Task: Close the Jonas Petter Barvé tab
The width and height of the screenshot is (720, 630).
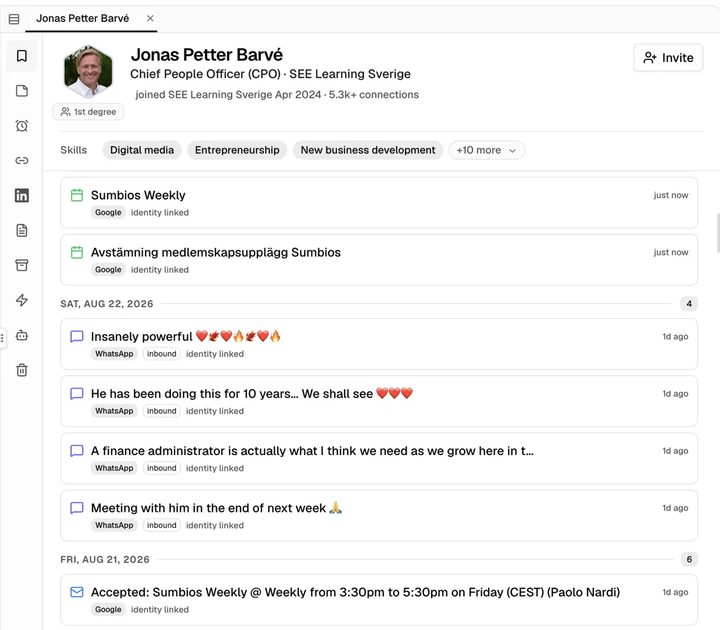Action: point(150,18)
